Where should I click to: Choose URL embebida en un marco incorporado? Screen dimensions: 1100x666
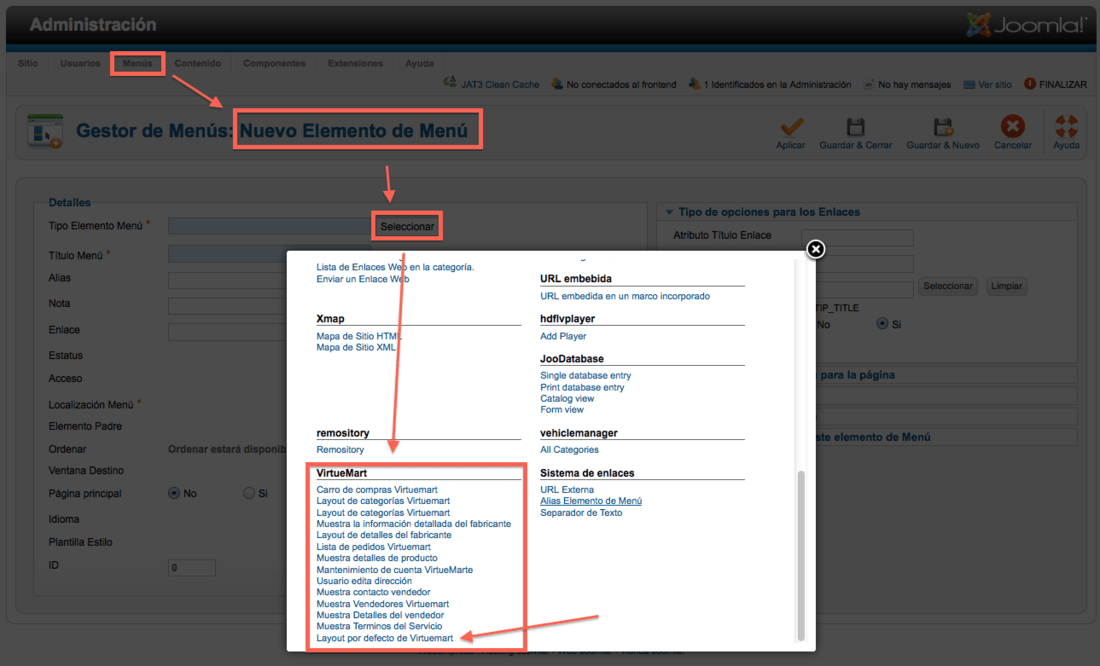[624, 296]
